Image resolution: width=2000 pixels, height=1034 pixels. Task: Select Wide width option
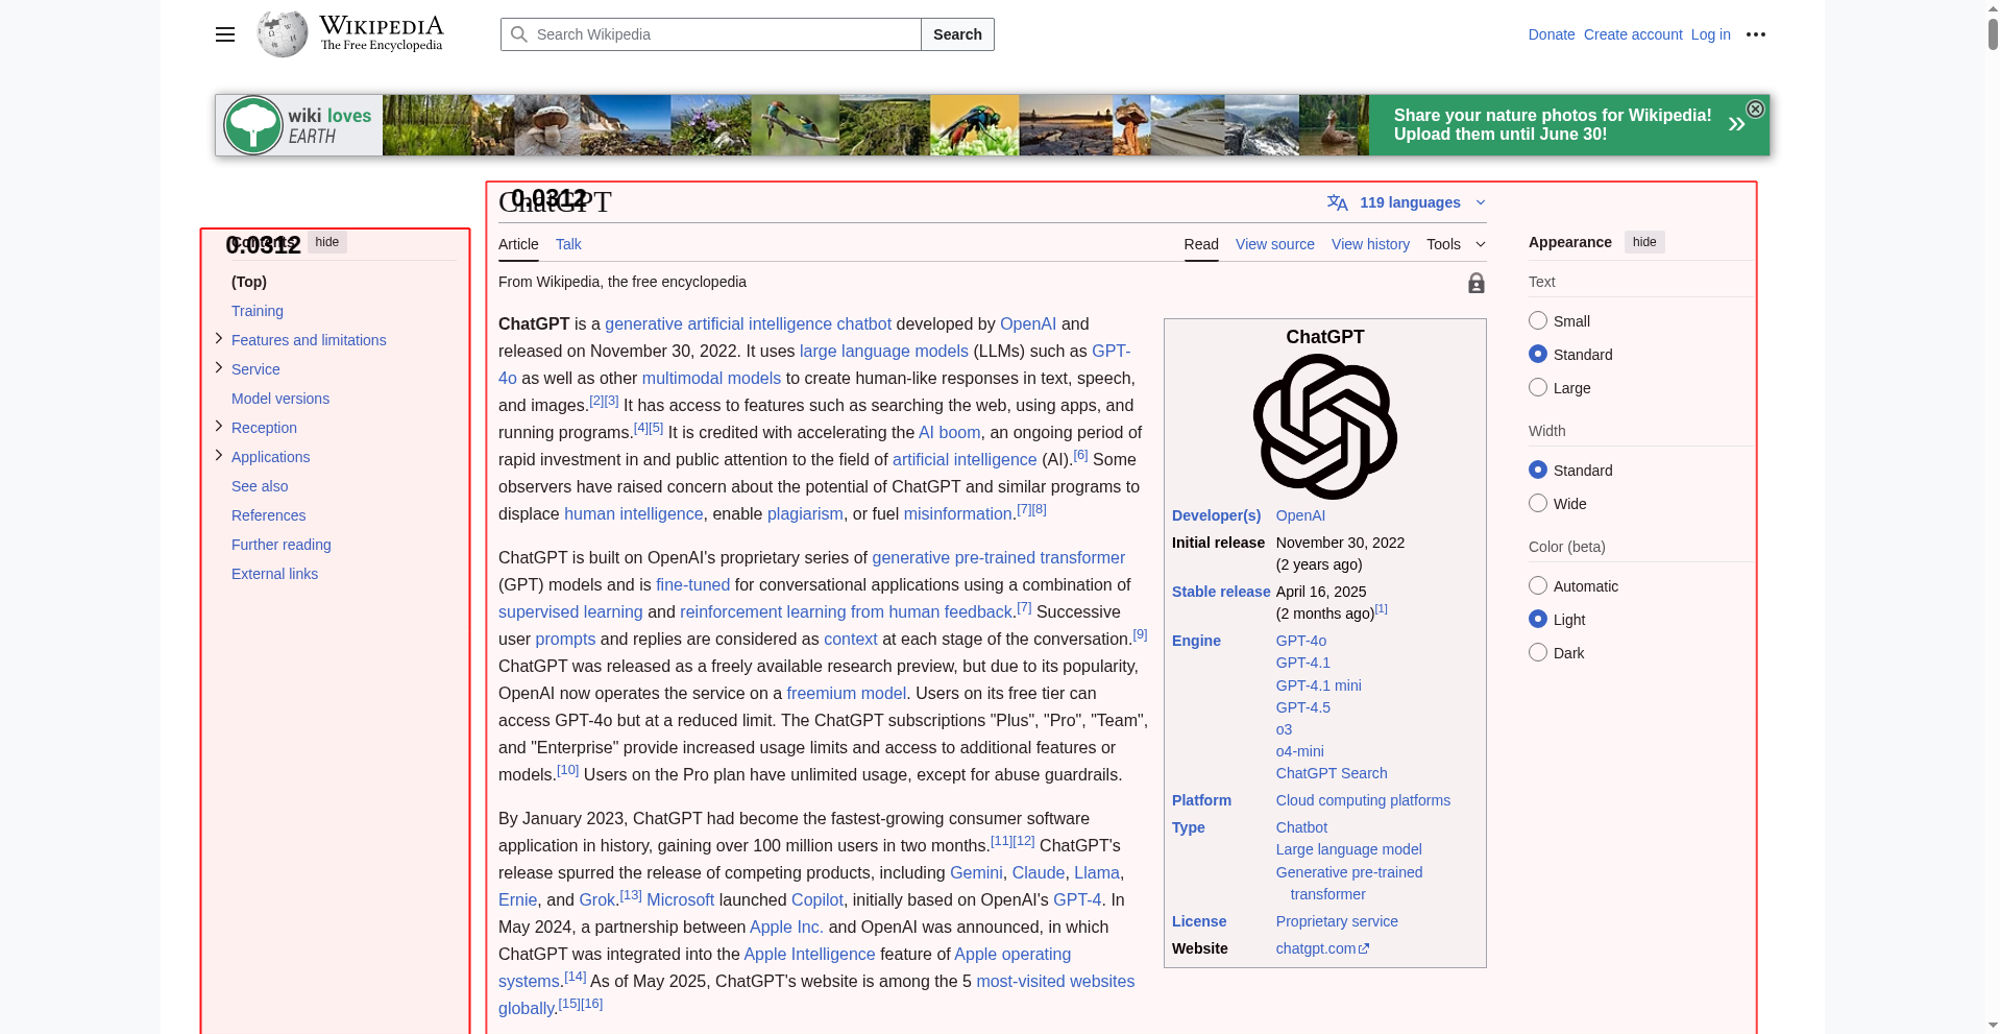pyautogui.click(x=1538, y=503)
